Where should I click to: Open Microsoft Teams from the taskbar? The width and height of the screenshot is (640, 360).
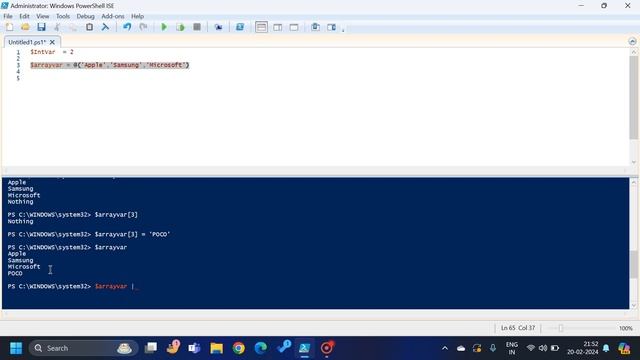(194, 348)
